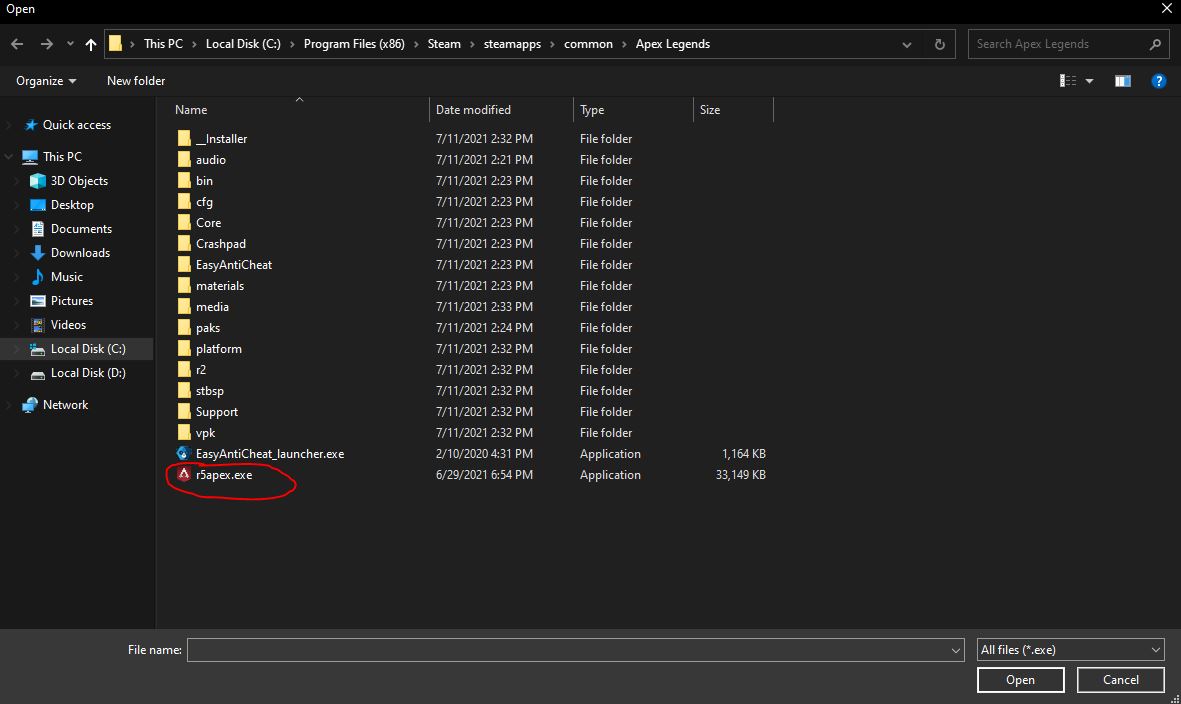This screenshot has width=1181, height=704.
Task: Sort by the Size column header
Action: click(x=710, y=110)
